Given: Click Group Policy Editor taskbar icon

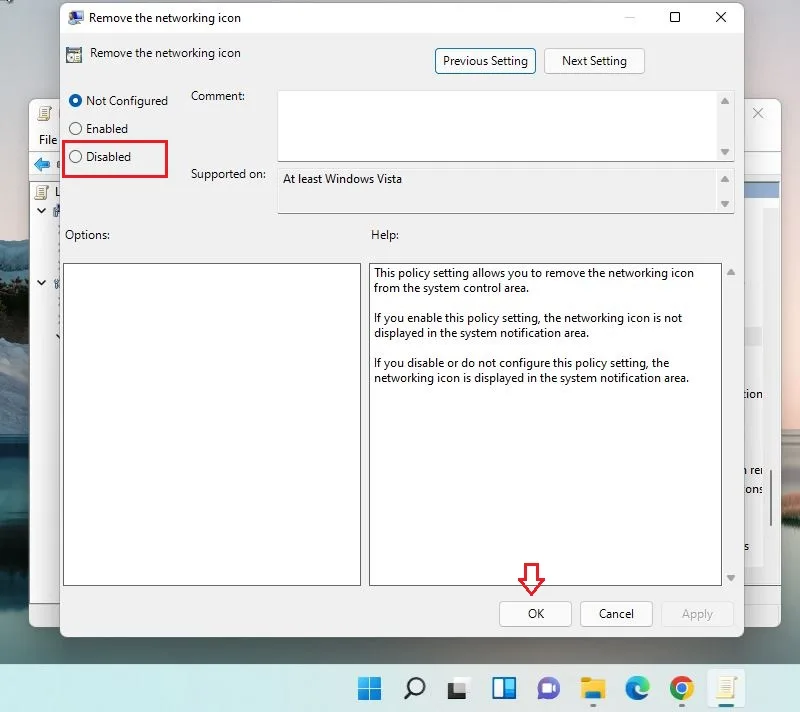Looking at the screenshot, I should tap(726, 688).
